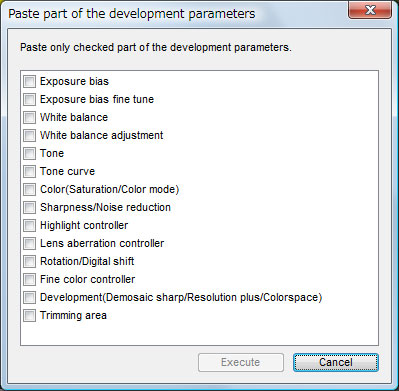399x391 pixels.
Task: Click the Trimming area label text
Action: [x=73, y=315]
